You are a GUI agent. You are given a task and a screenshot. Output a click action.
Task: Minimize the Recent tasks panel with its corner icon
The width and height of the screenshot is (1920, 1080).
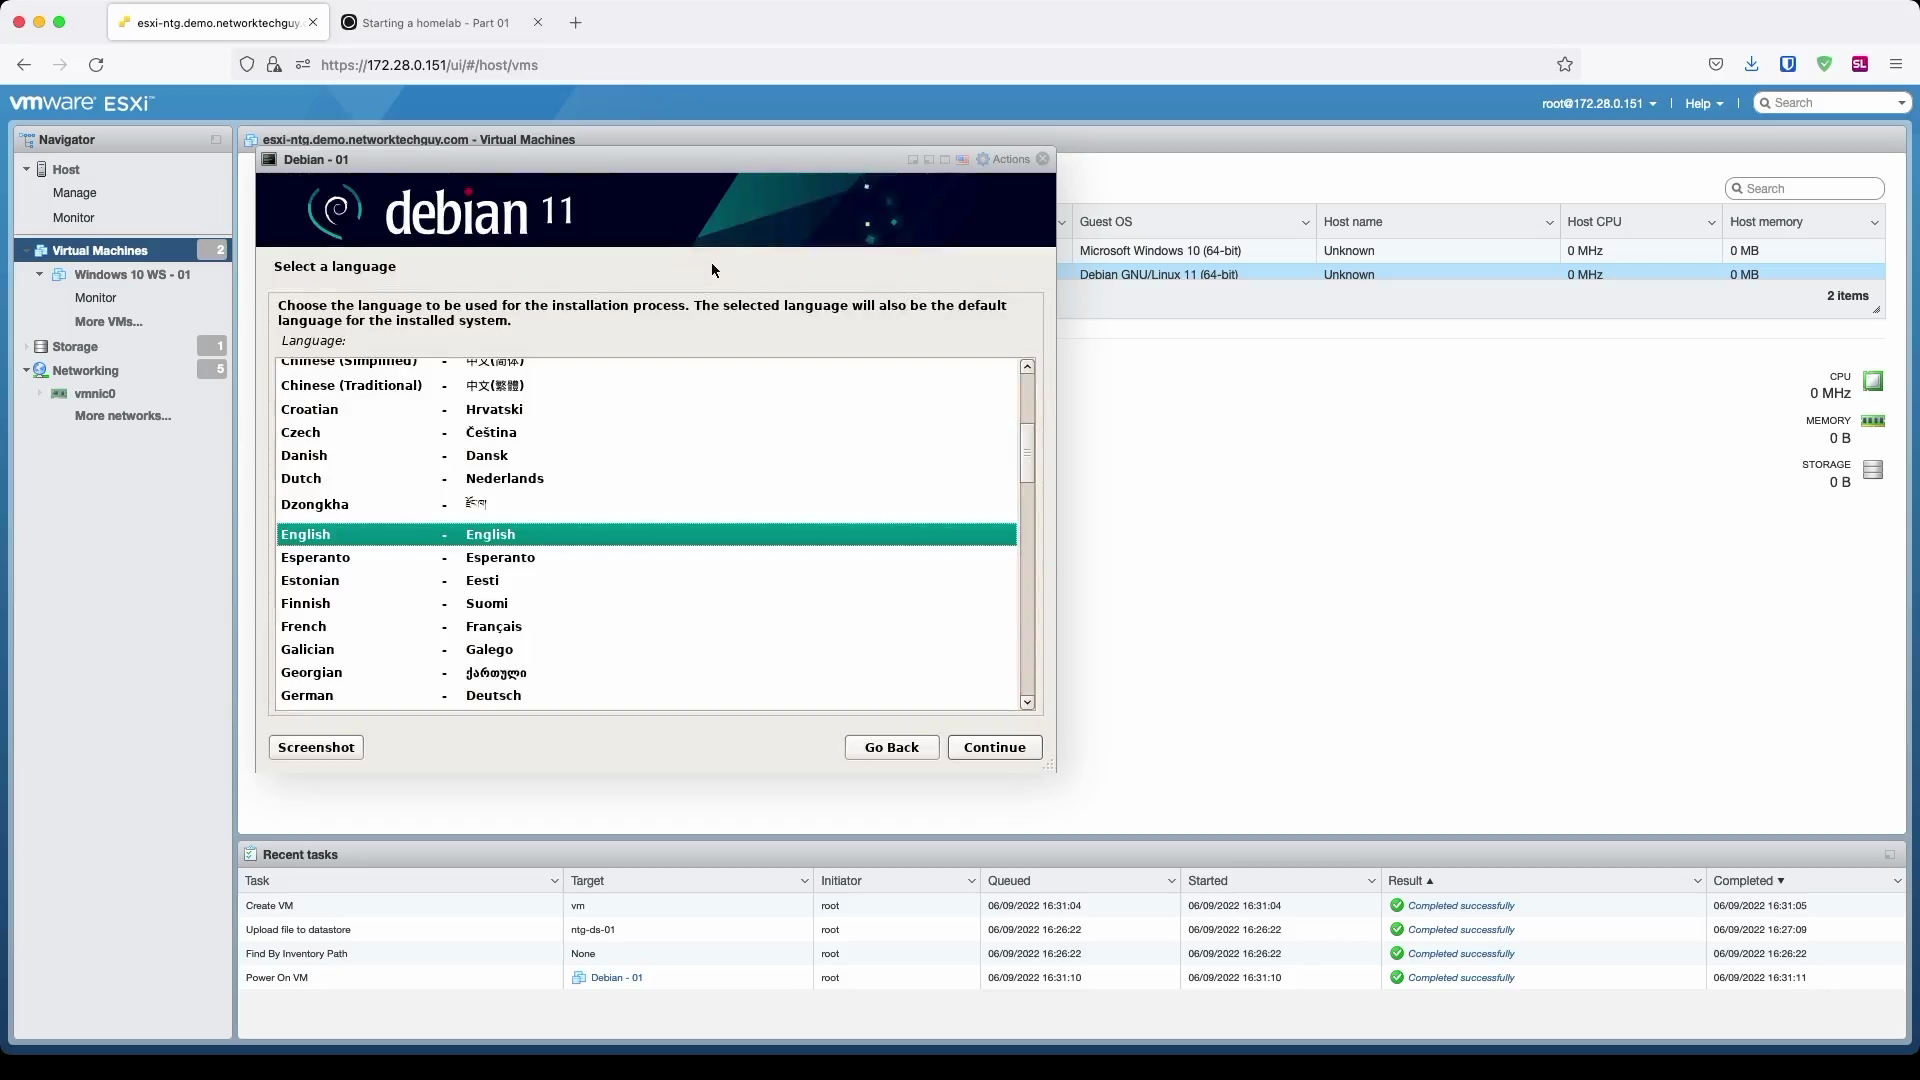pyautogui.click(x=1890, y=855)
